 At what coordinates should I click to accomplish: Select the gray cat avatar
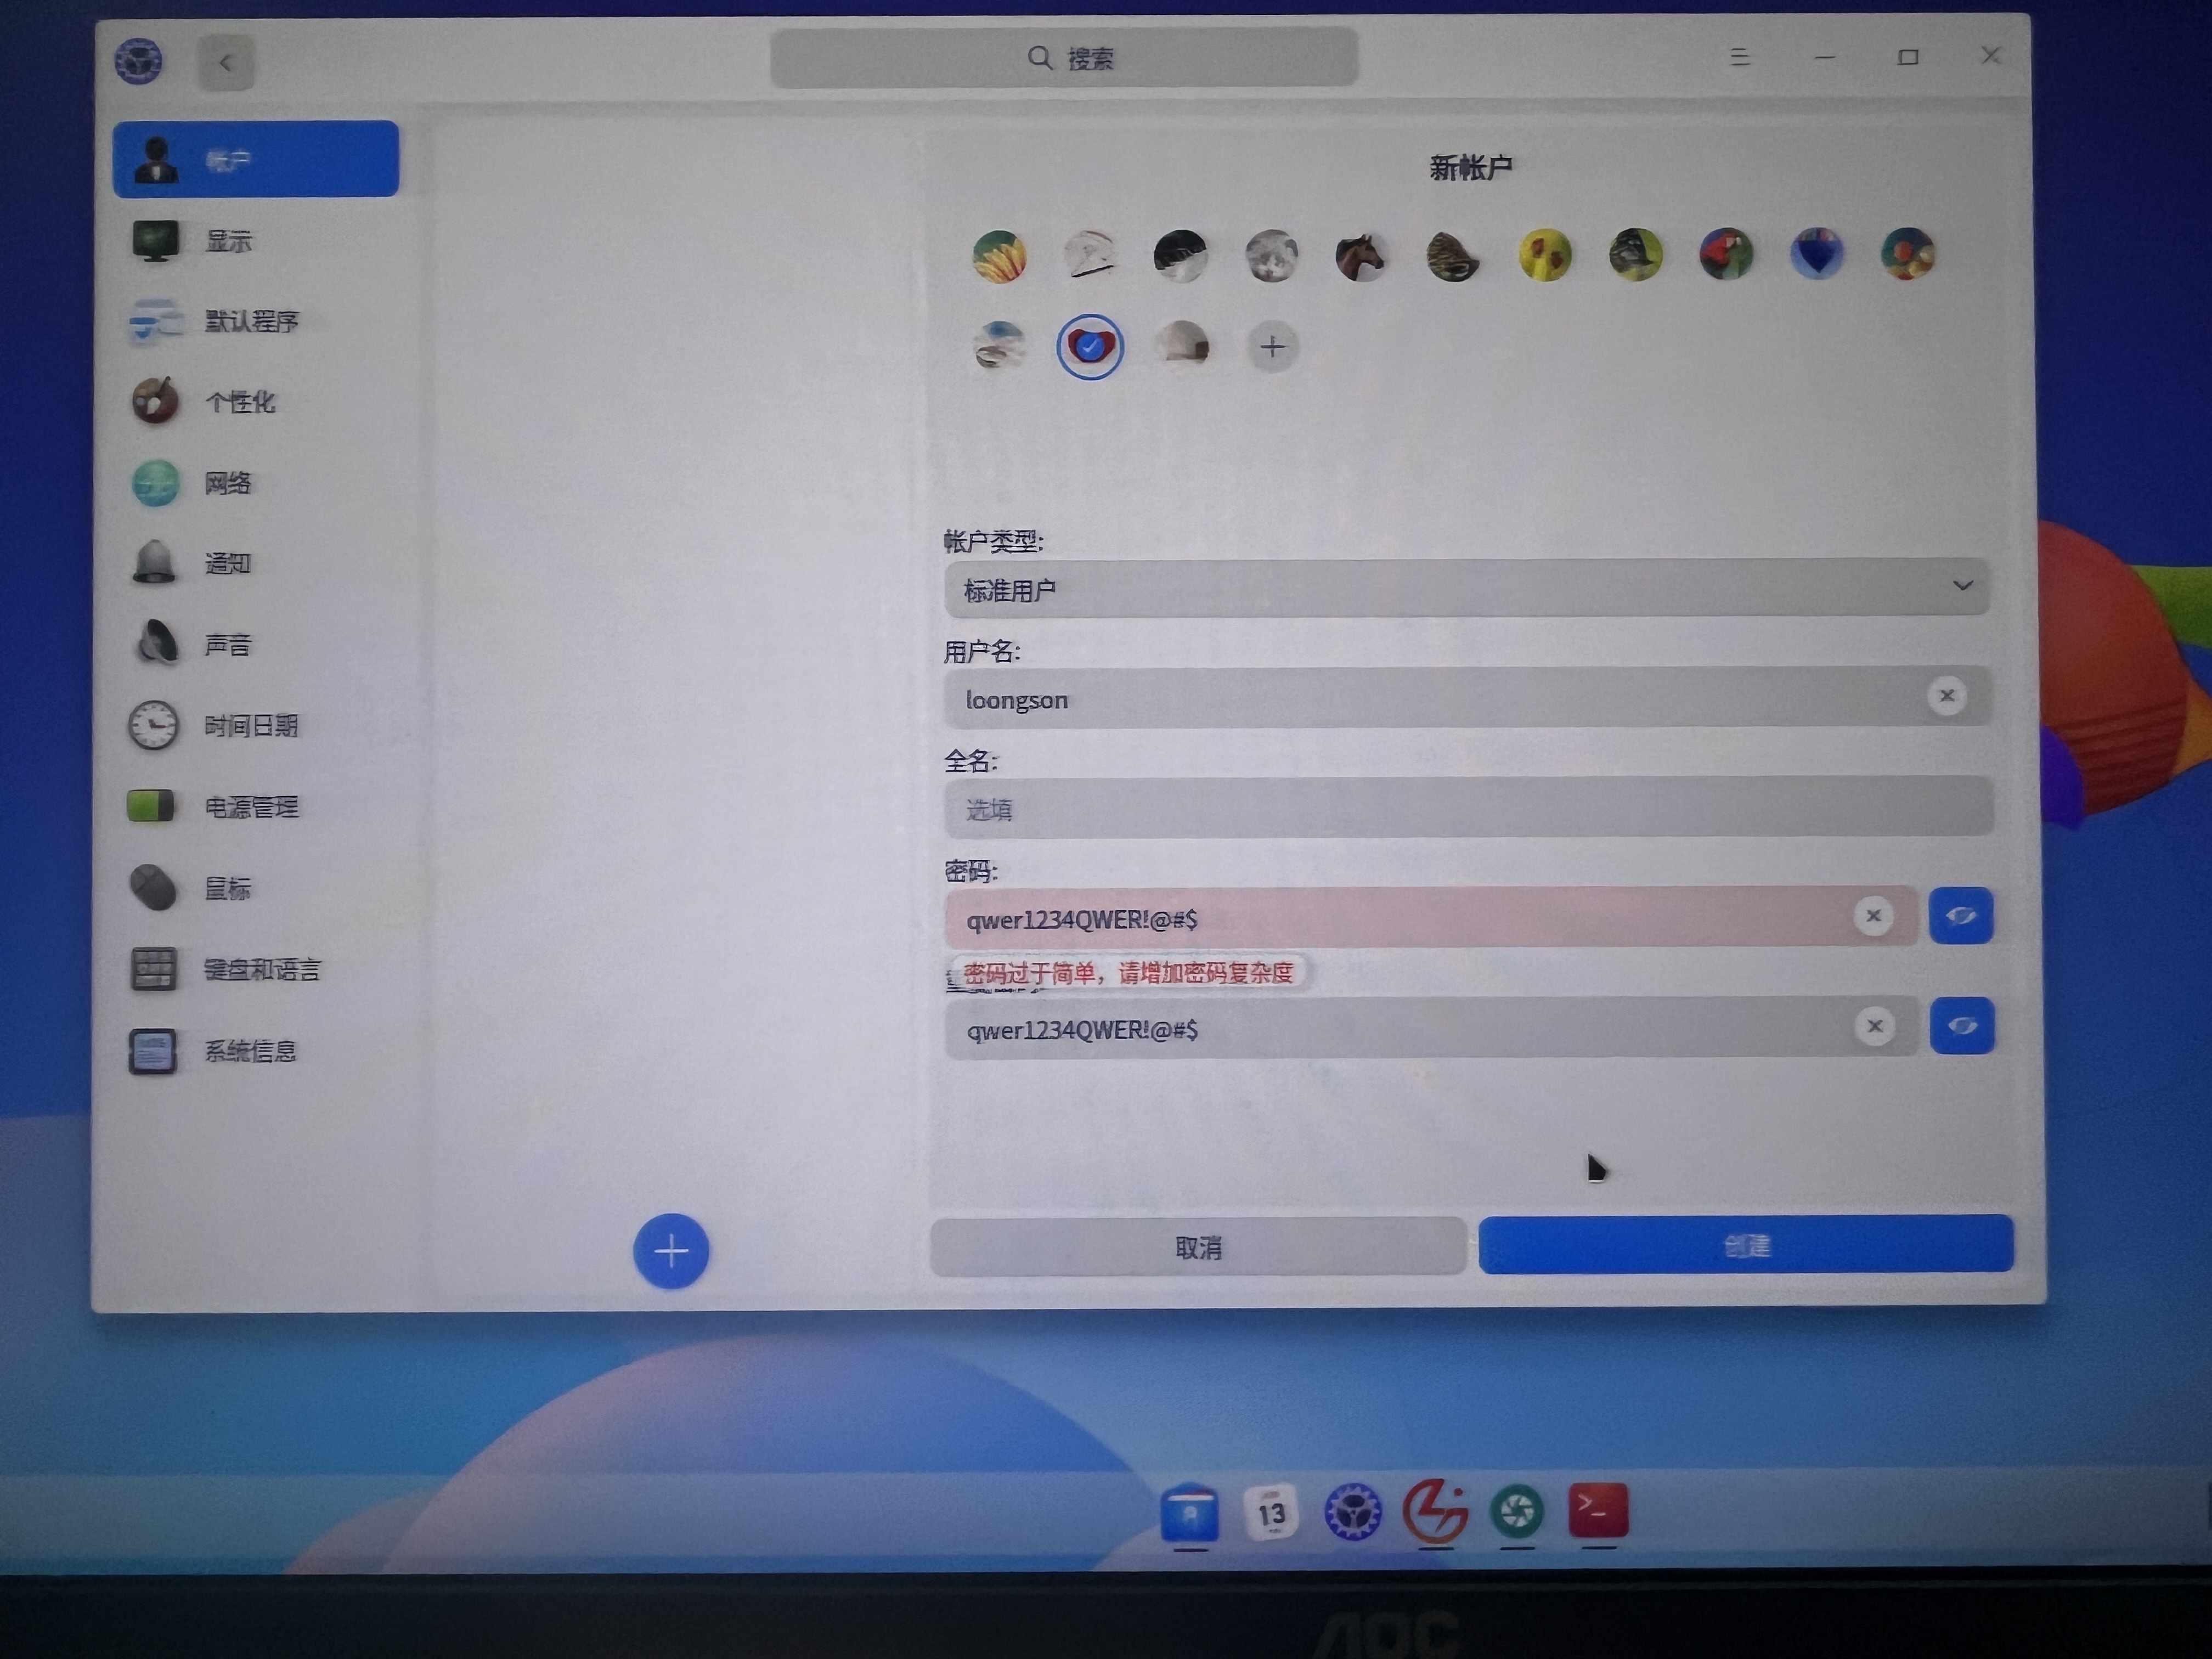tap(1271, 256)
